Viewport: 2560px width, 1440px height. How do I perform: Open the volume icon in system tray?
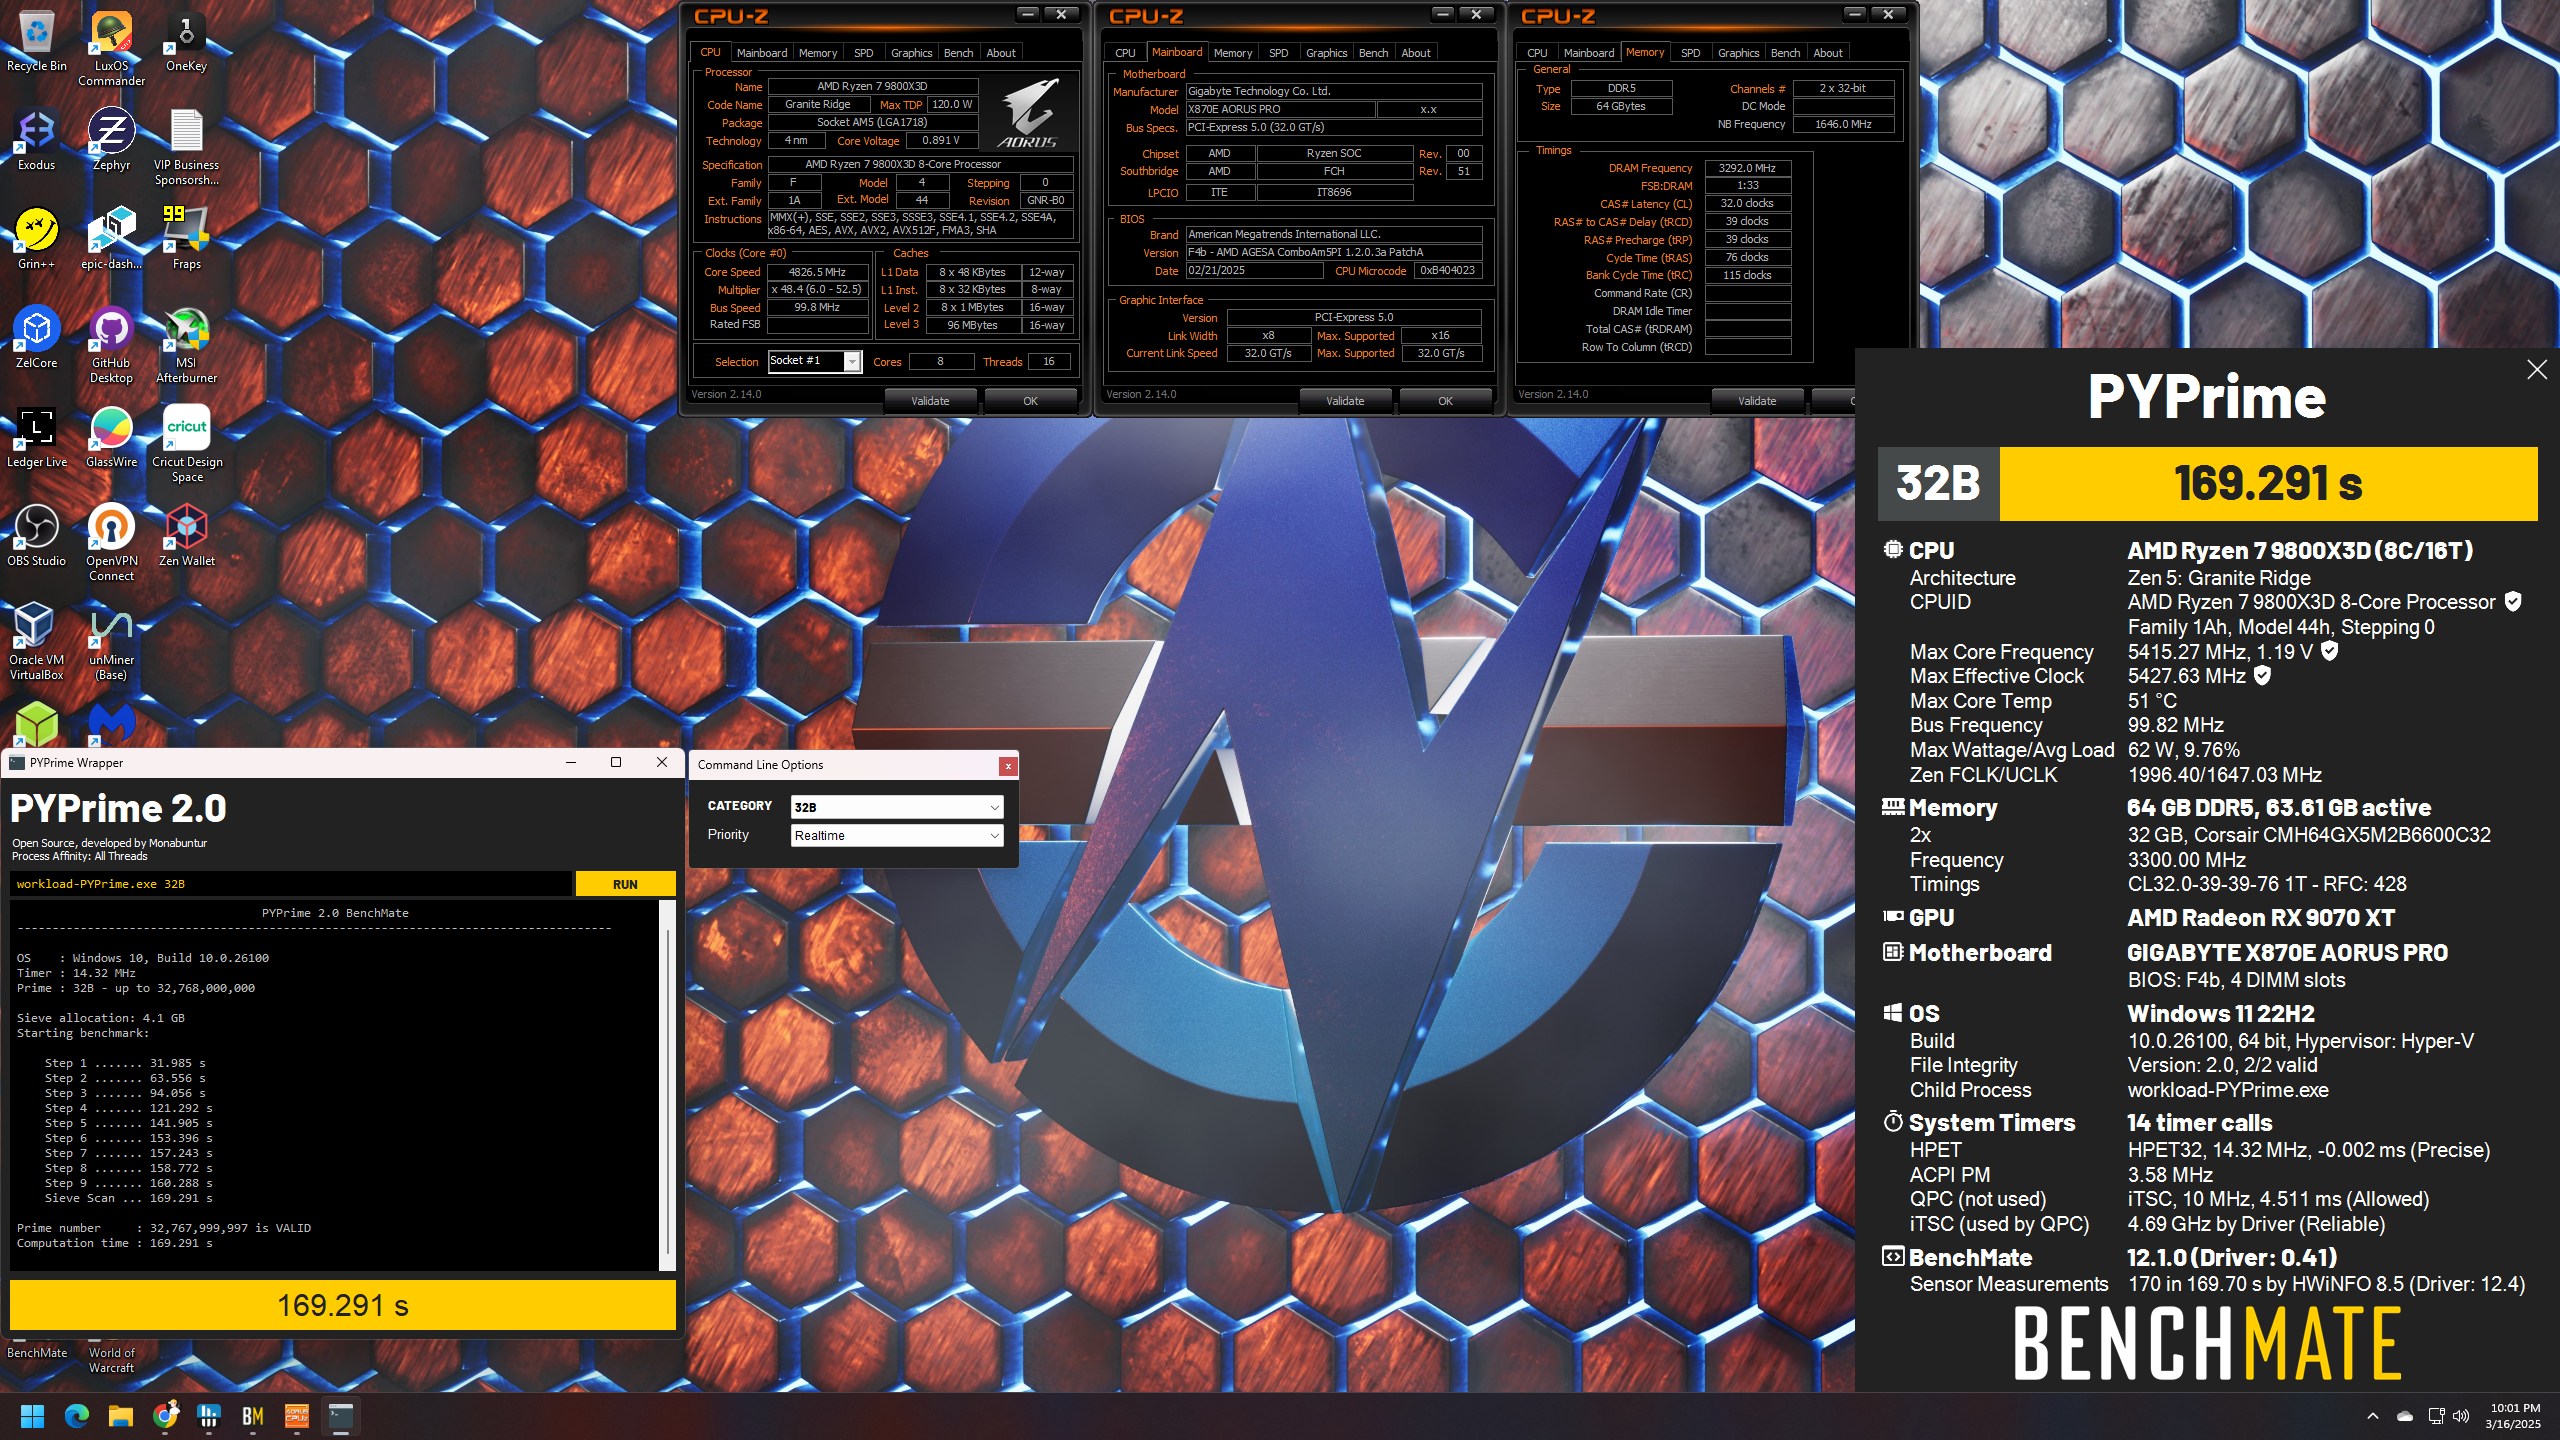pos(2461,1415)
